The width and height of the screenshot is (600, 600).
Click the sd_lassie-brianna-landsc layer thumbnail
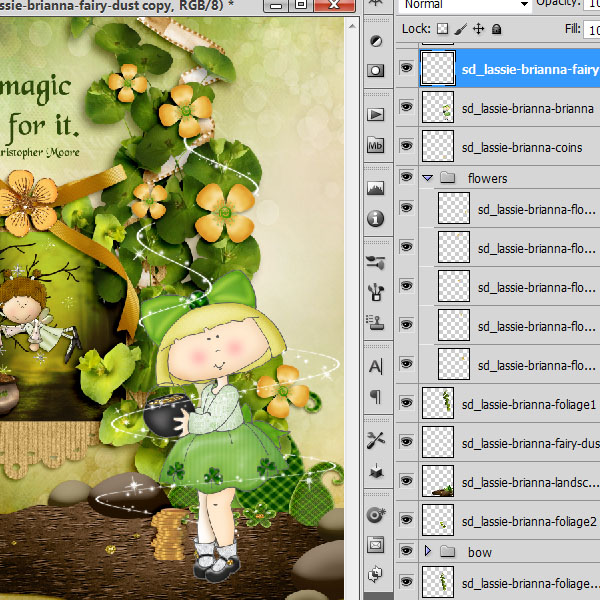point(438,481)
